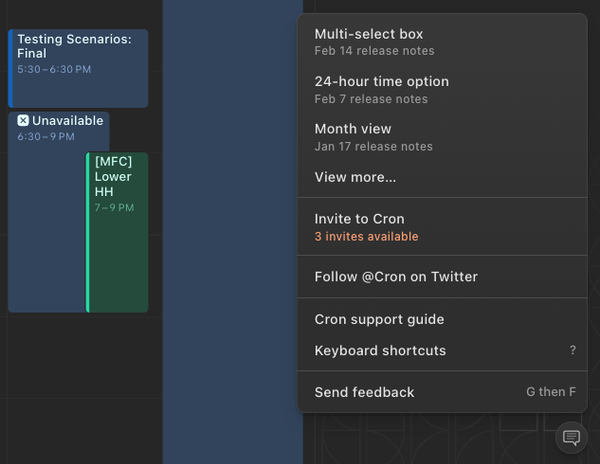Open Month view release notes entry

pos(442,137)
